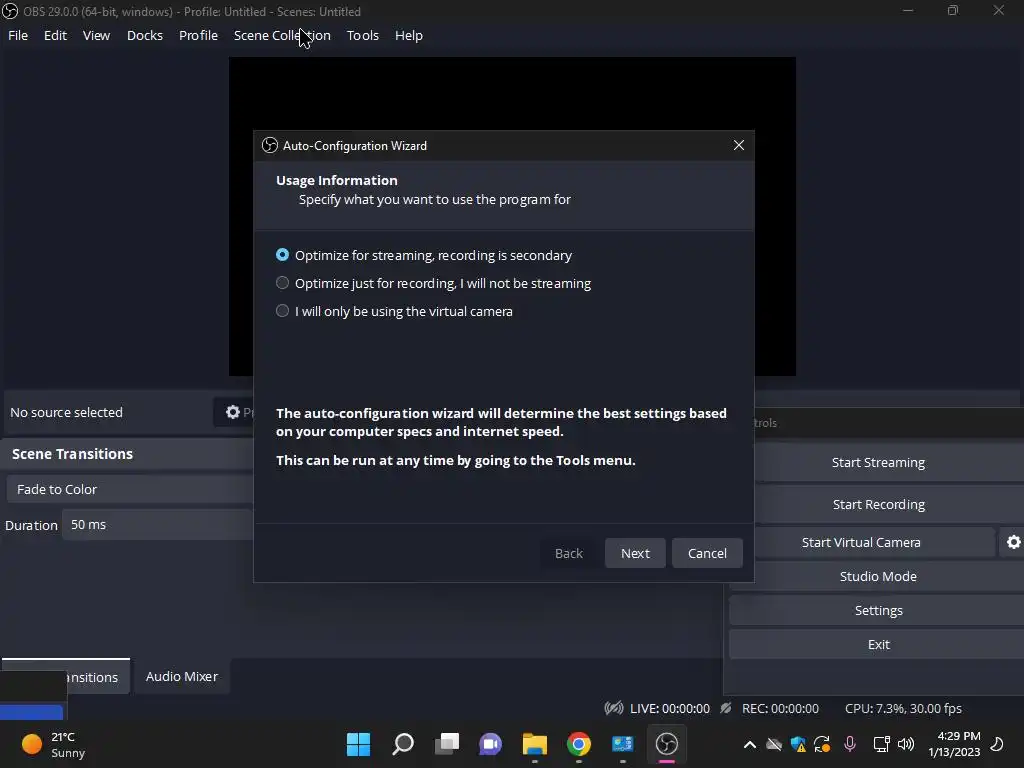Image resolution: width=1024 pixels, height=768 pixels.
Task: Open Windows Search from taskbar
Action: click(402, 744)
